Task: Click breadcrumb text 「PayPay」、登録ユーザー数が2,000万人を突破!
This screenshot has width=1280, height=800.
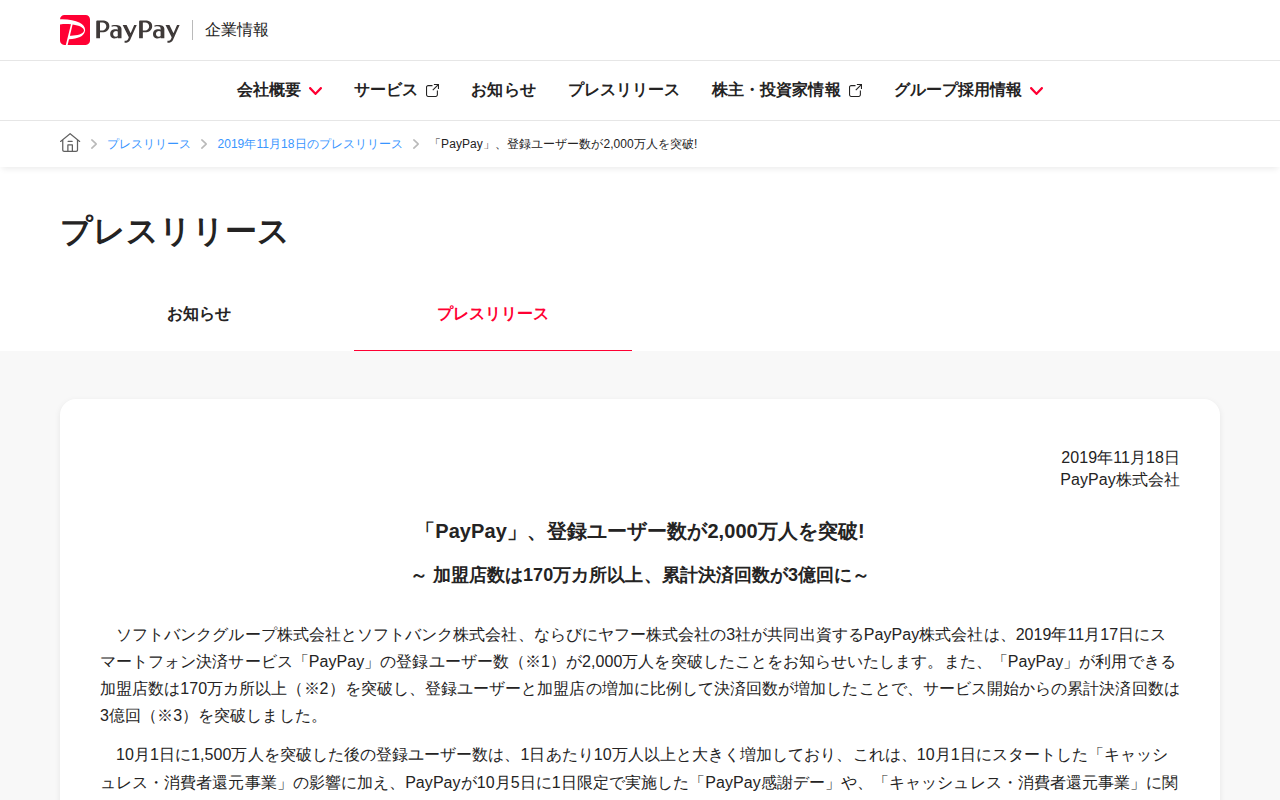Action: point(564,144)
